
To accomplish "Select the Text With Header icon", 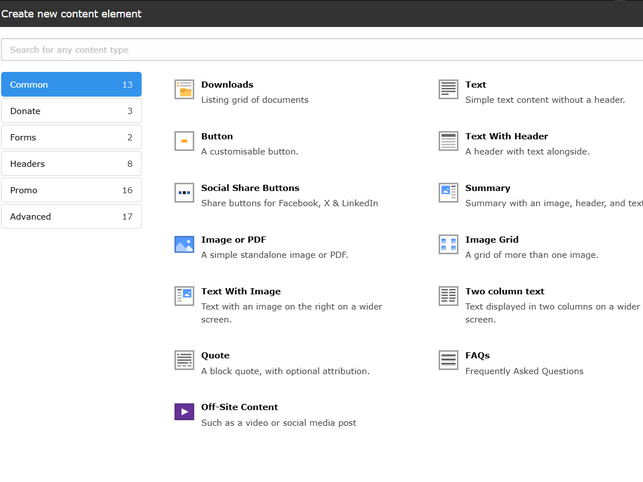I will [448, 142].
